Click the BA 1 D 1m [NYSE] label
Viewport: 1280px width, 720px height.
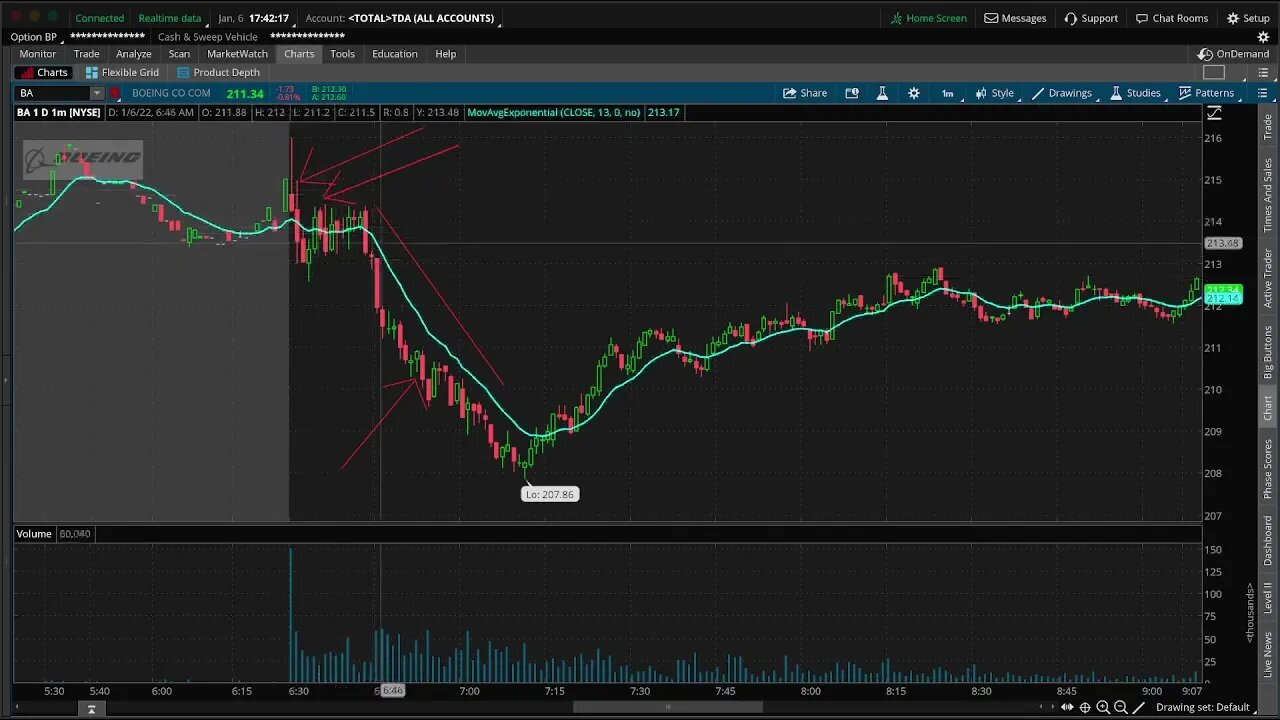click(58, 112)
